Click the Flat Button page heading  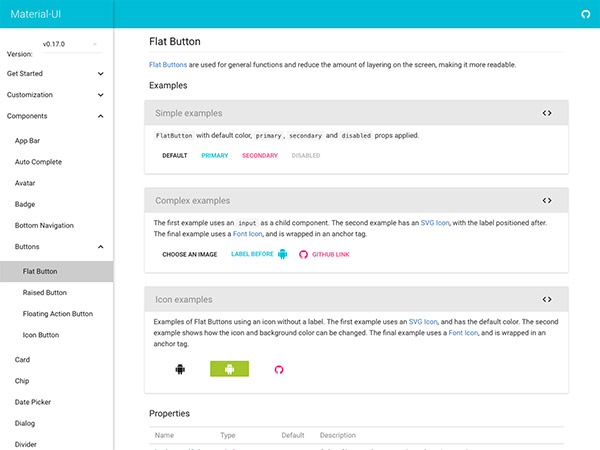[x=174, y=41]
